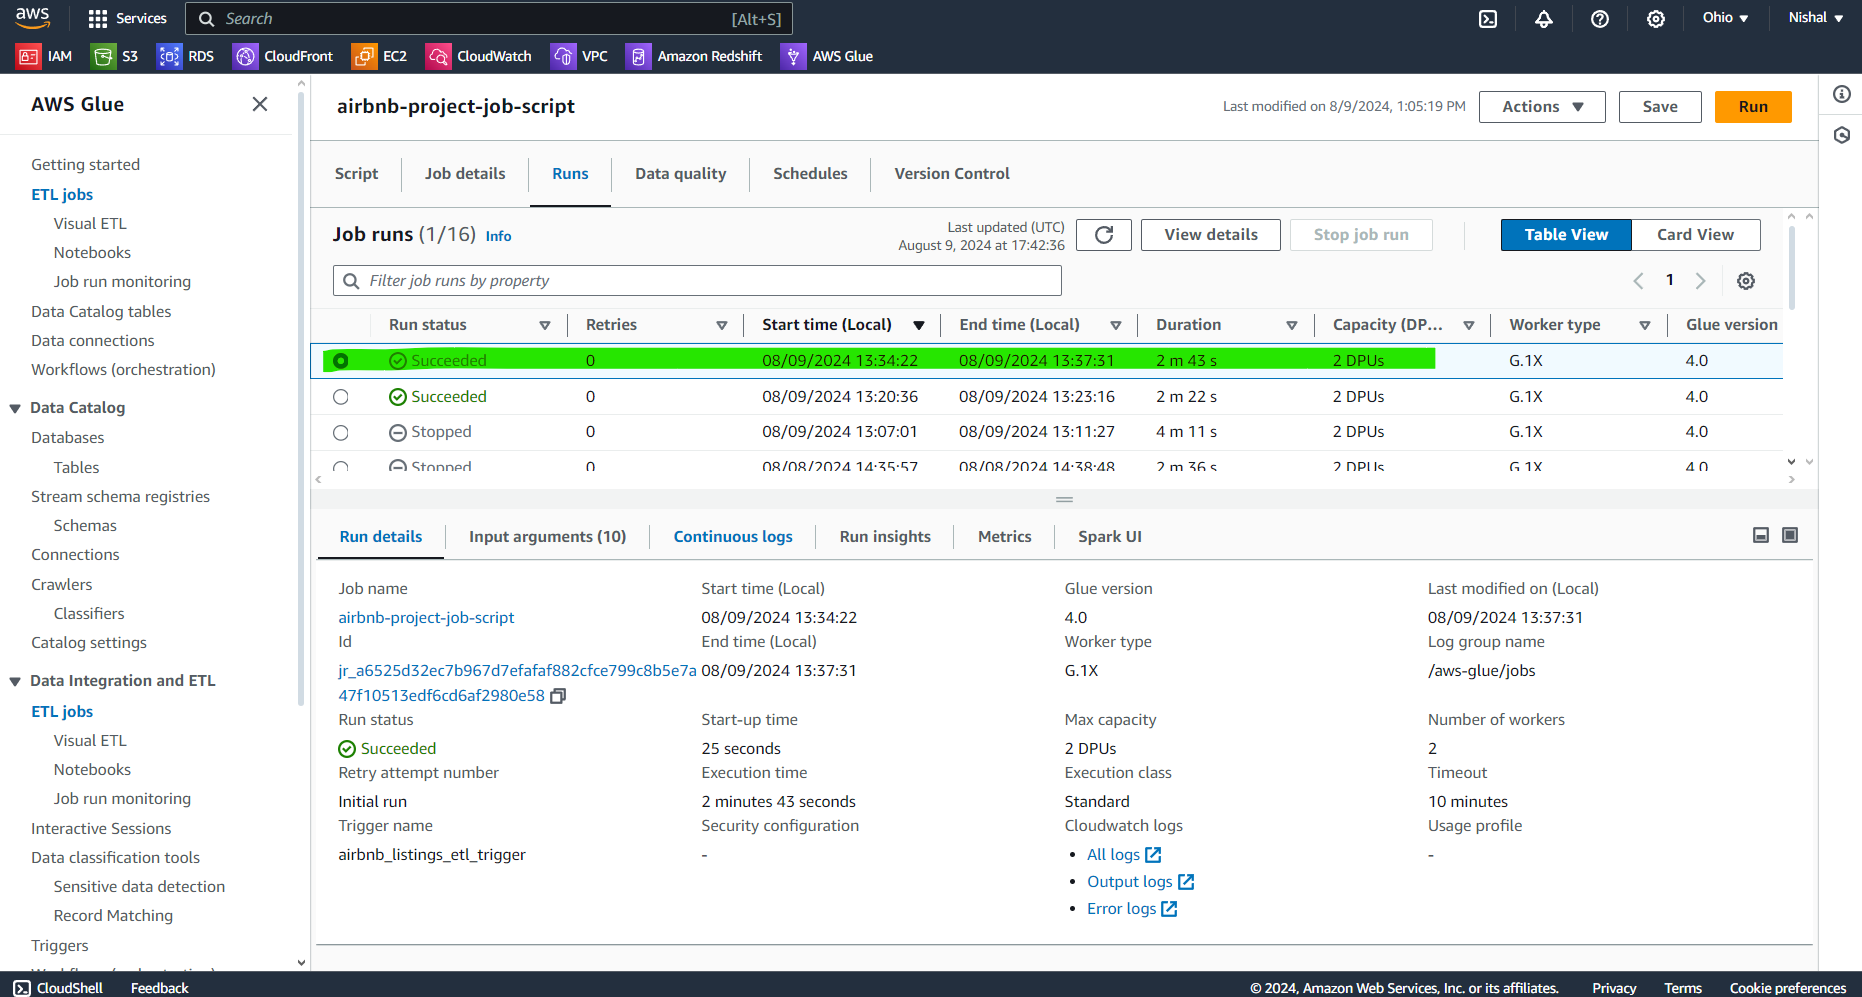1862x997 pixels.
Task: Copy the job run Id
Action: (x=558, y=696)
